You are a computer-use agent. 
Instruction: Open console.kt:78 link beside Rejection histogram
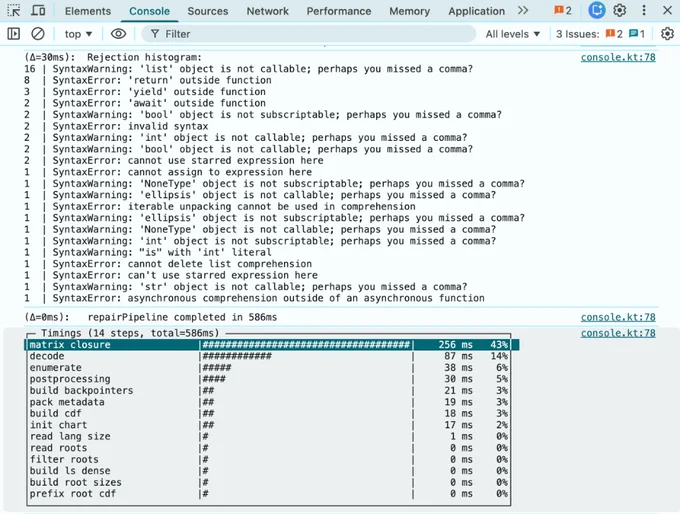[618, 57]
